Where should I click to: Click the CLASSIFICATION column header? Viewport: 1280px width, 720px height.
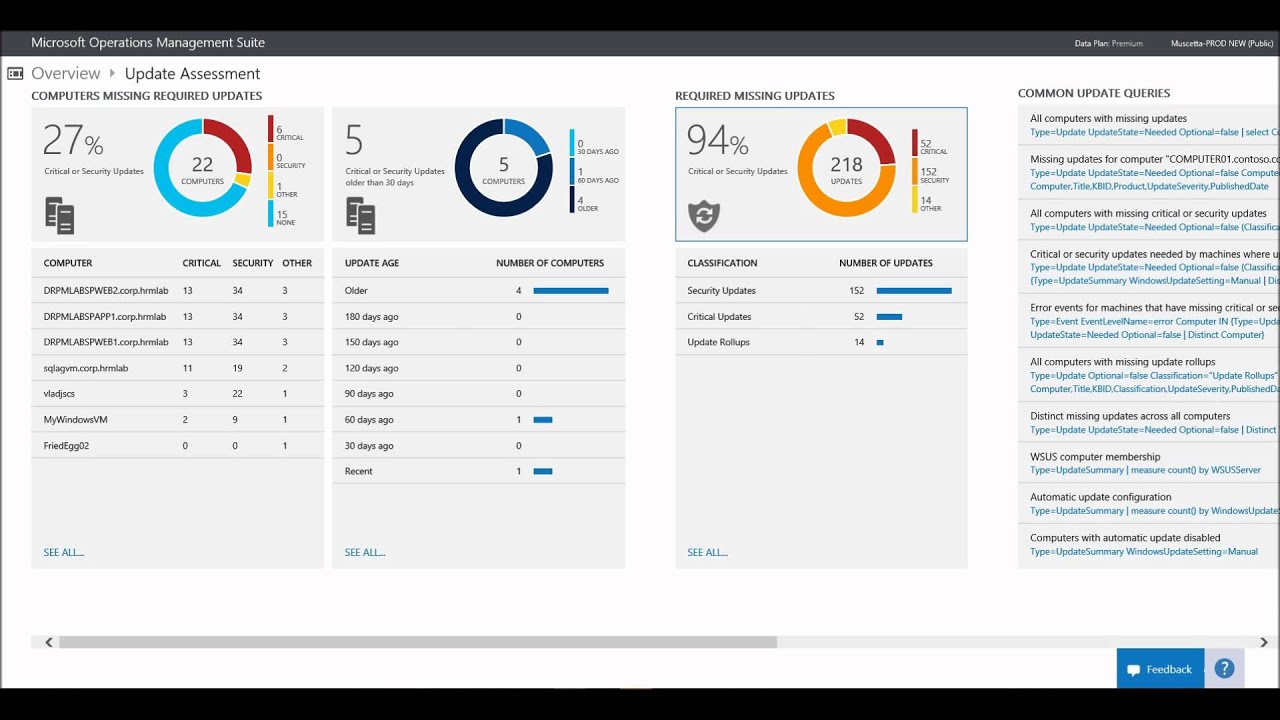pos(722,263)
